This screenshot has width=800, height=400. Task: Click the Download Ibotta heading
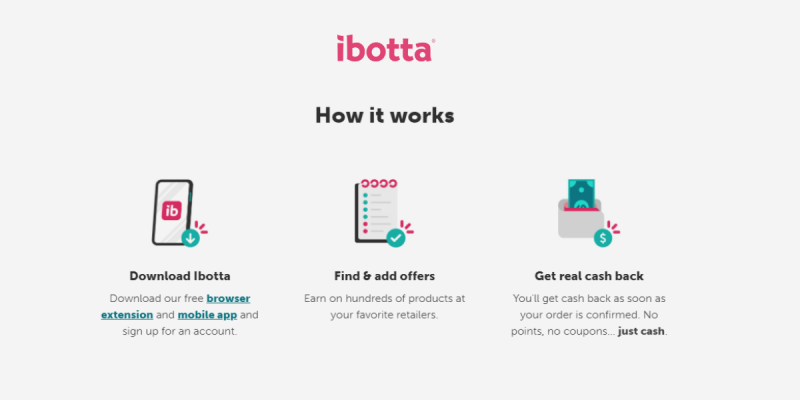coord(180,276)
